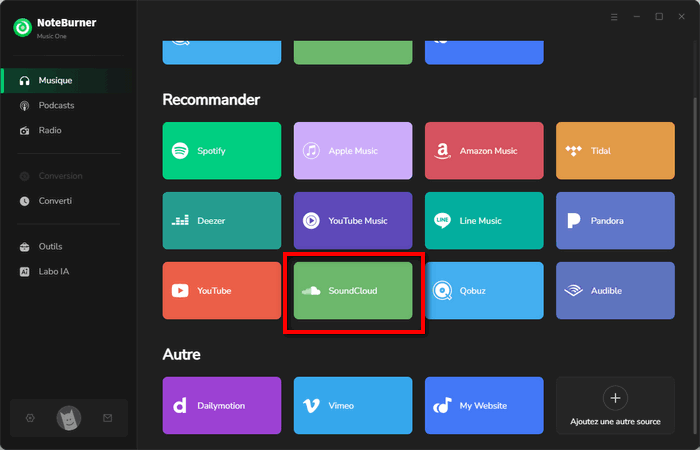
Task: Click the NoteBurner title text
Action: (67, 23)
